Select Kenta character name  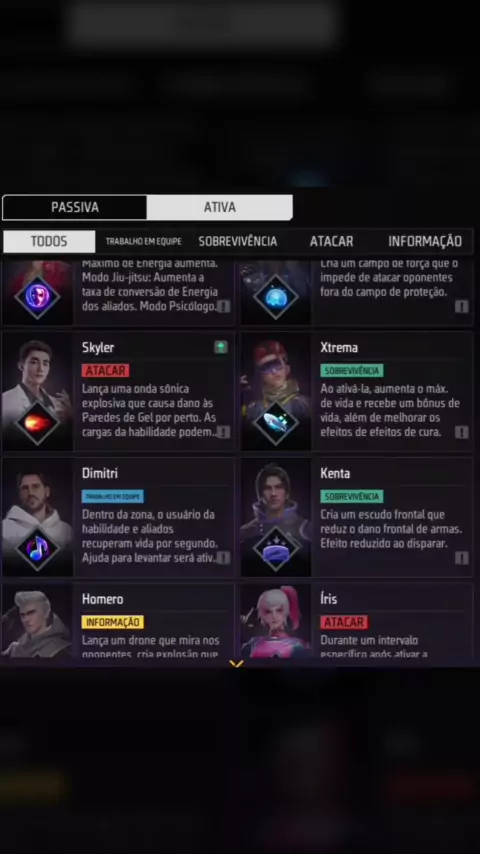[335, 473]
